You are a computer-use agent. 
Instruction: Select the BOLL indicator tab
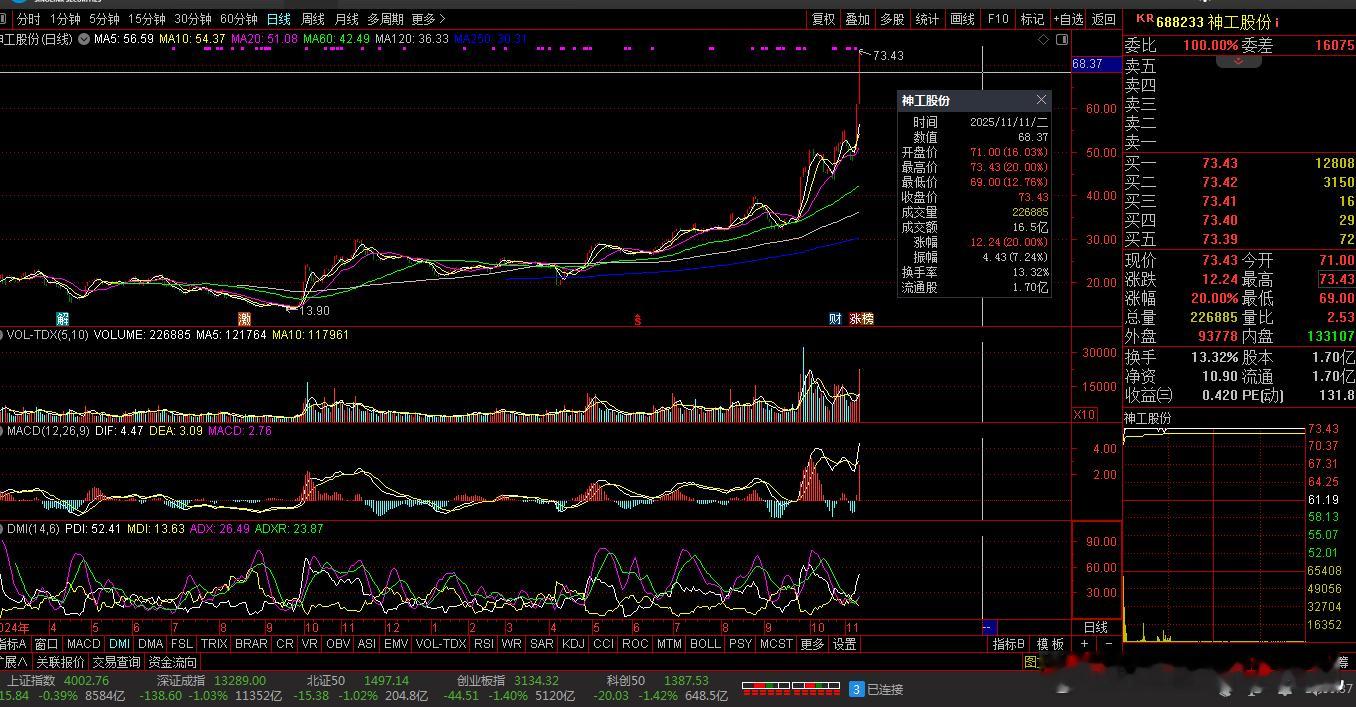705,644
